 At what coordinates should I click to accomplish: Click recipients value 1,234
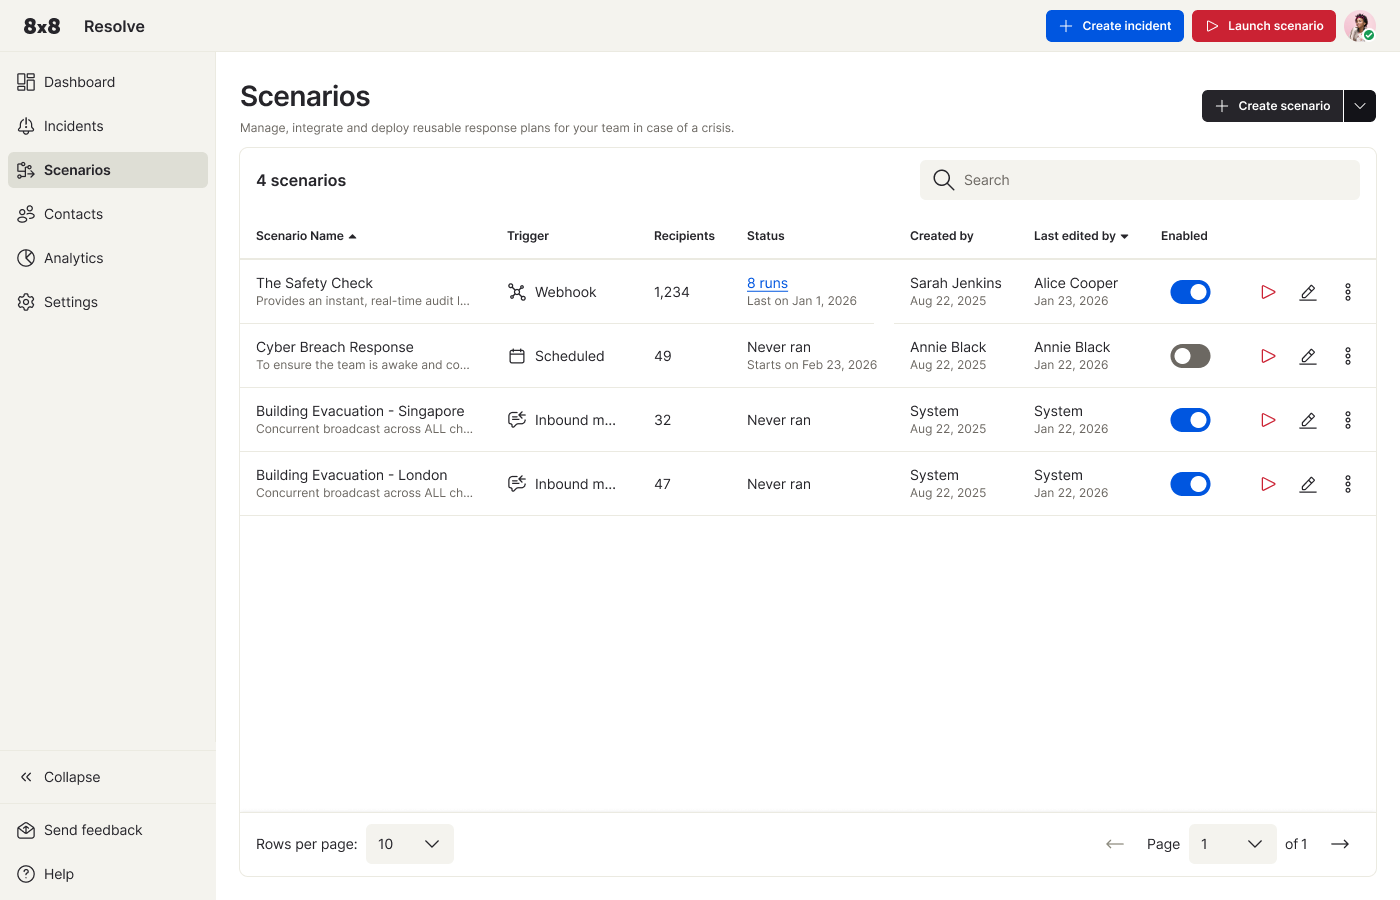[672, 292]
